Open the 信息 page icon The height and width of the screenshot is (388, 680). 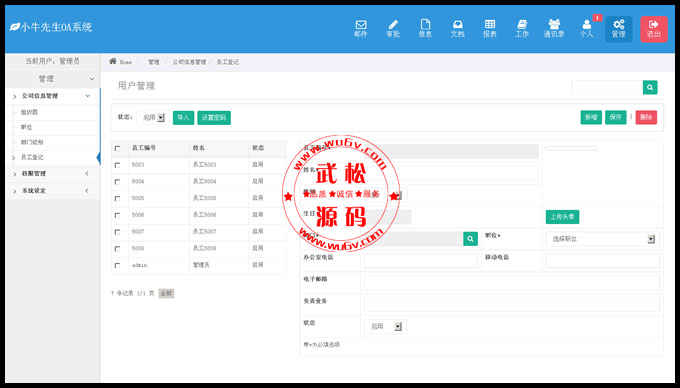[425, 29]
